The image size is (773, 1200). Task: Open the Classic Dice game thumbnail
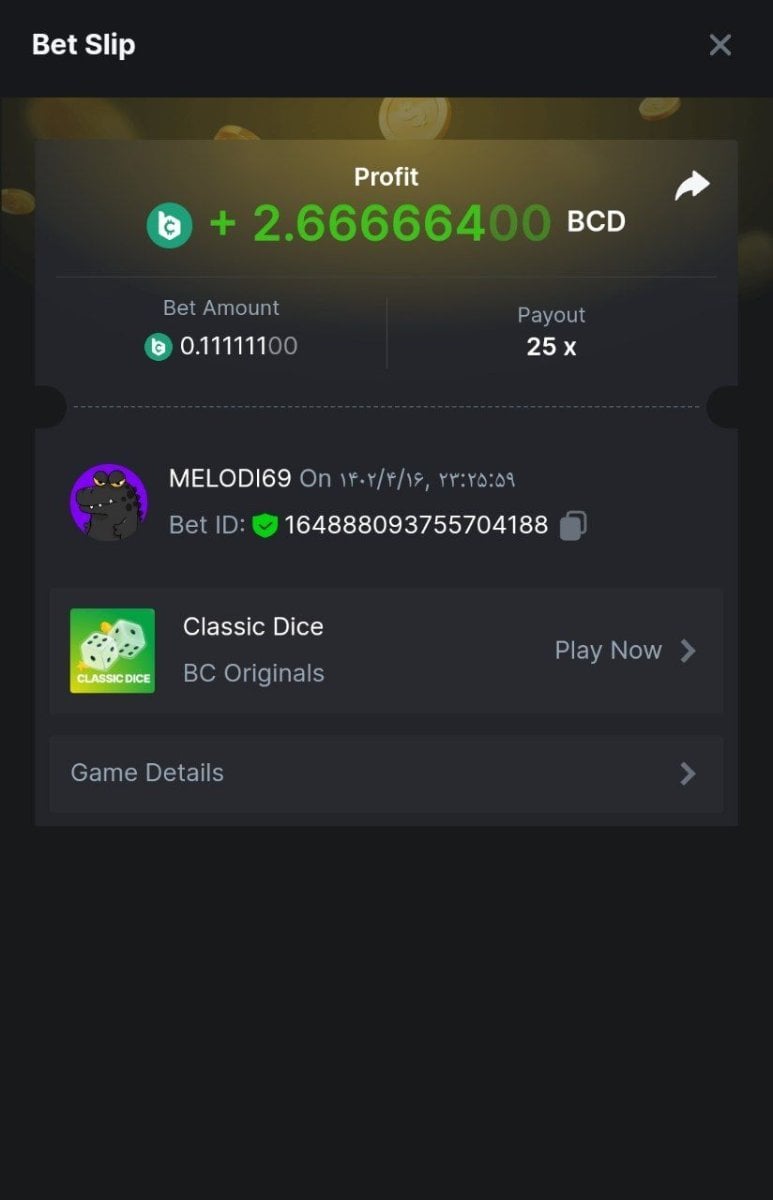pyautogui.click(x=112, y=651)
